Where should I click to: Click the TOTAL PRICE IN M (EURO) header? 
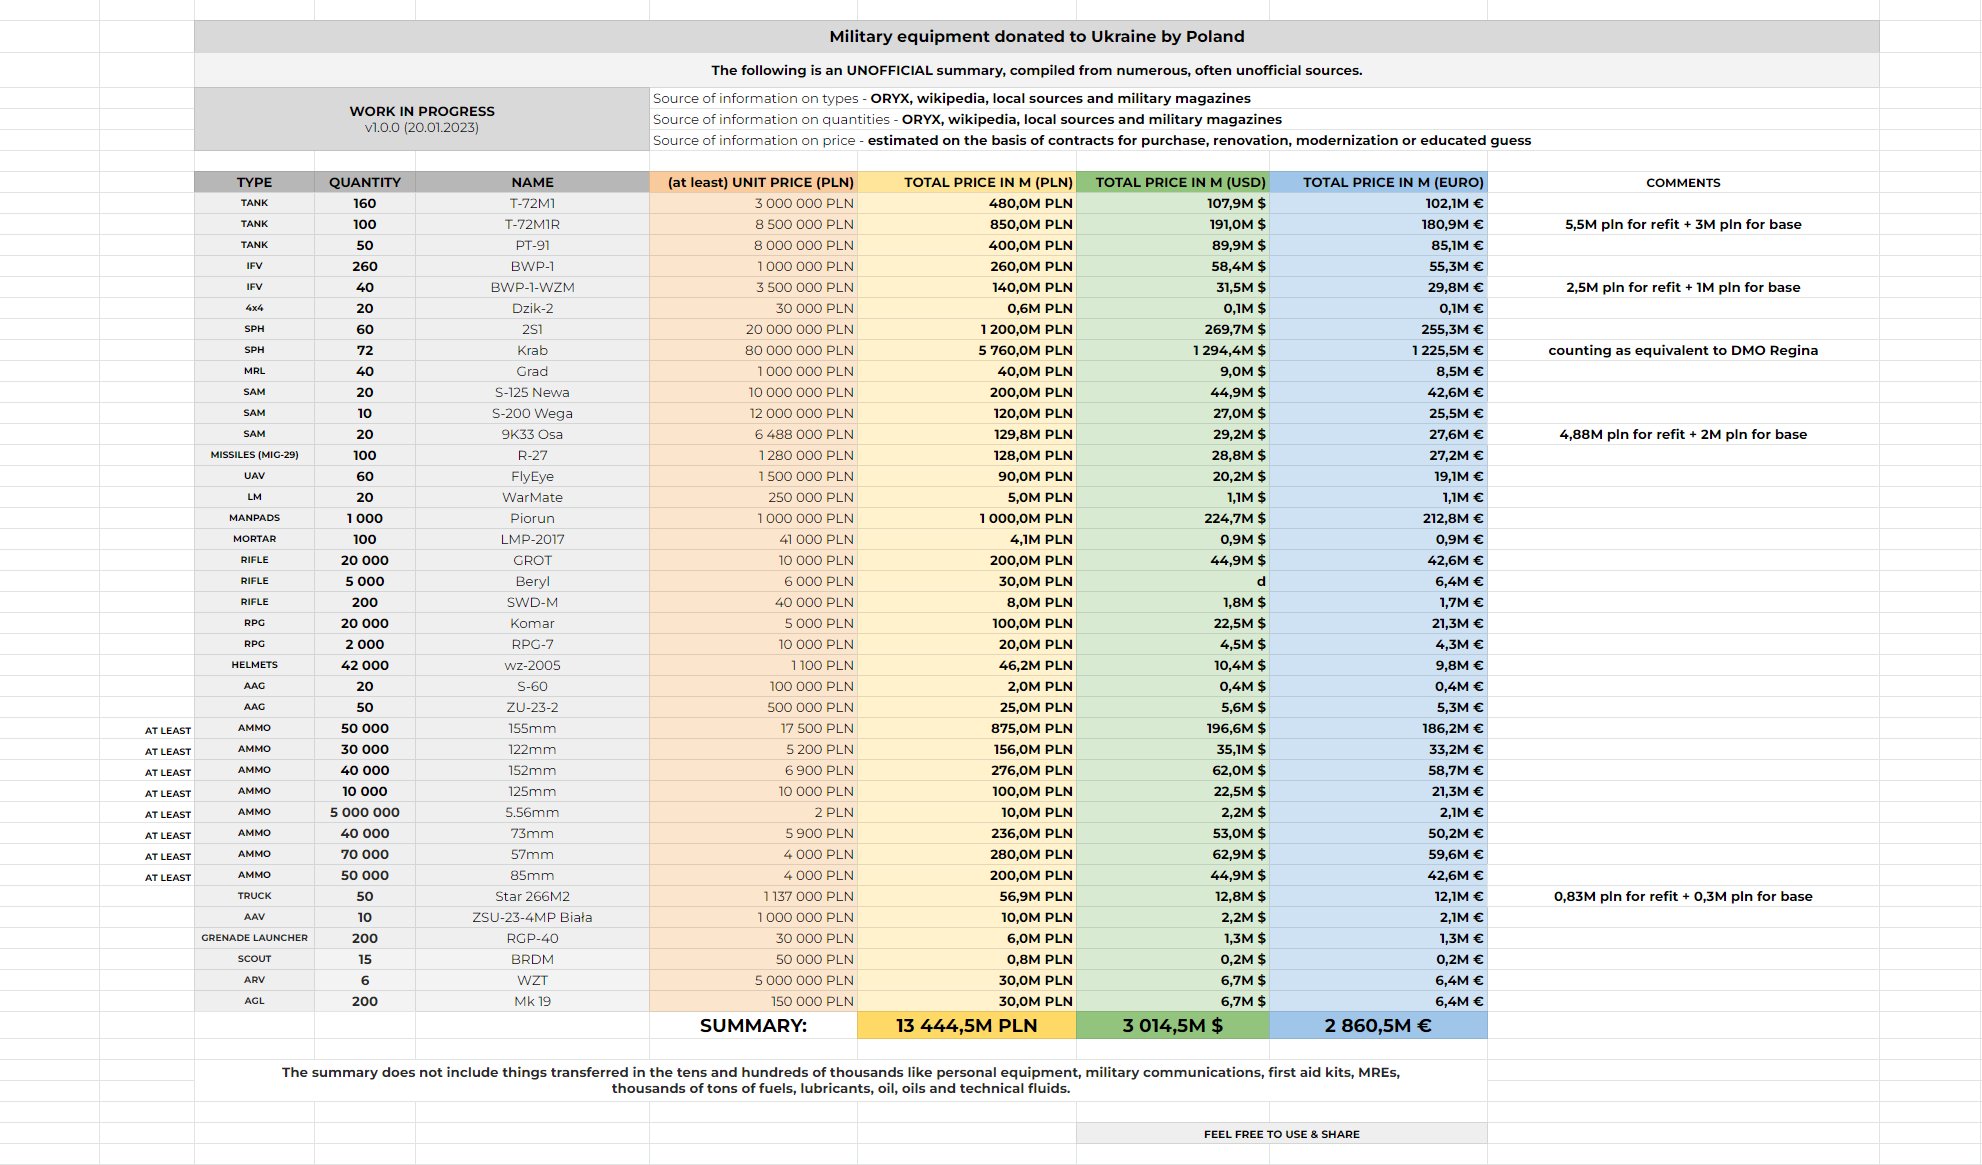[x=1379, y=182]
